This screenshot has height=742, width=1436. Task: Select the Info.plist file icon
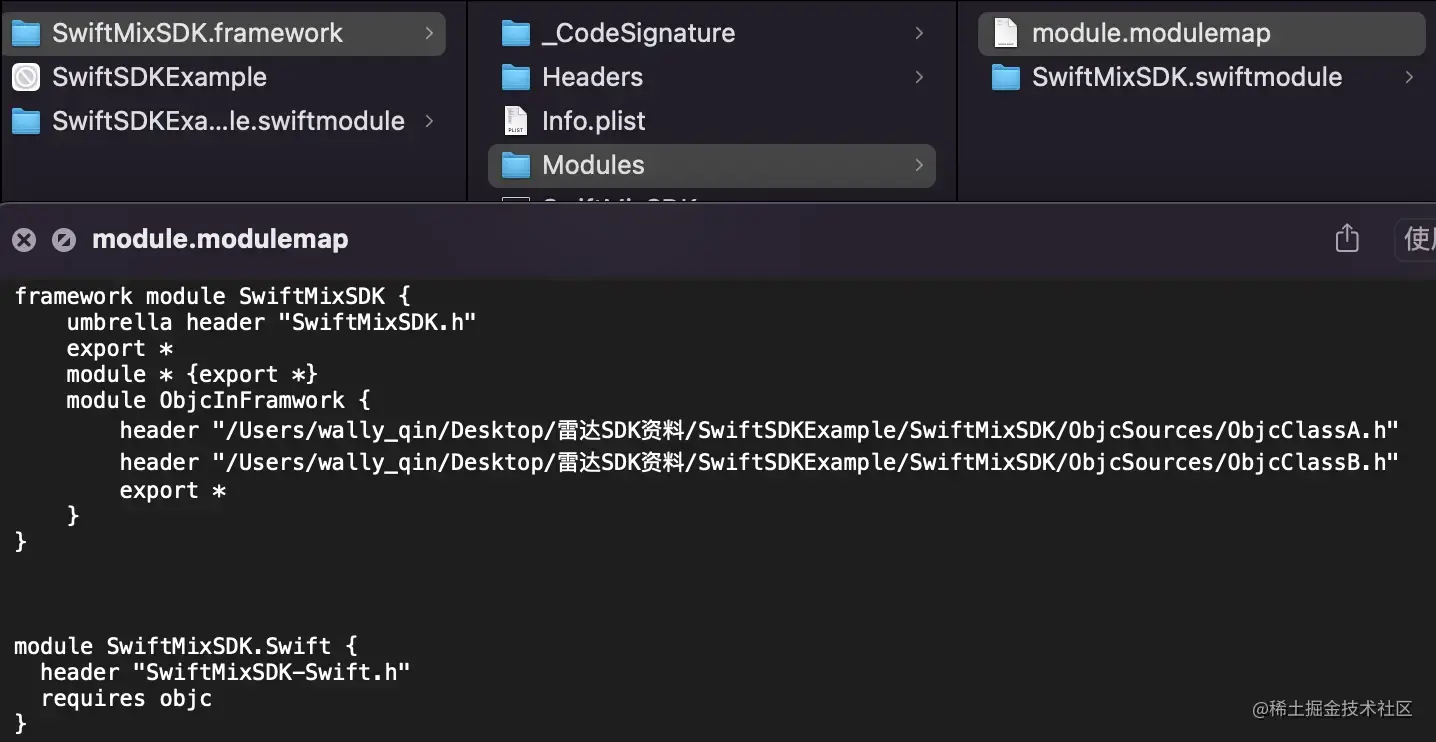516,121
